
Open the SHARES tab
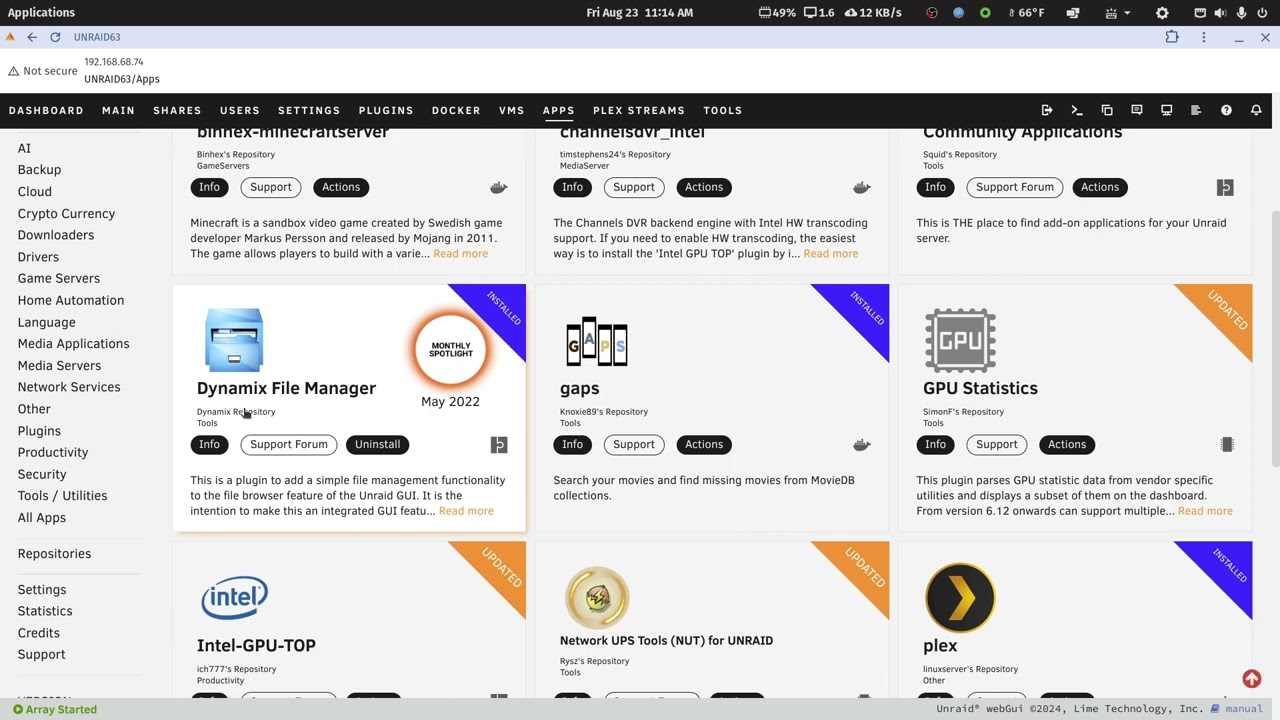[x=177, y=110]
